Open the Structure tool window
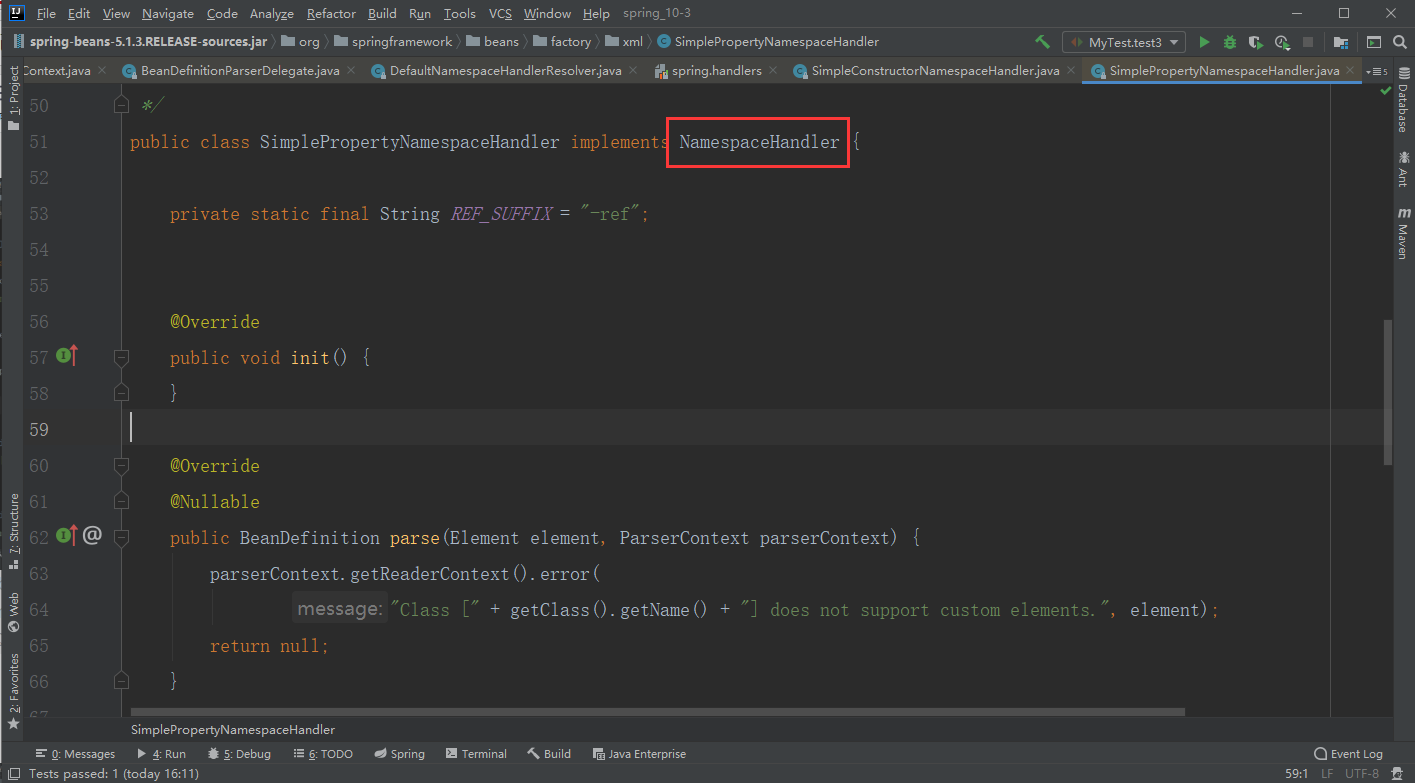The height and width of the screenshot is (783, 1415). (13, 531)
